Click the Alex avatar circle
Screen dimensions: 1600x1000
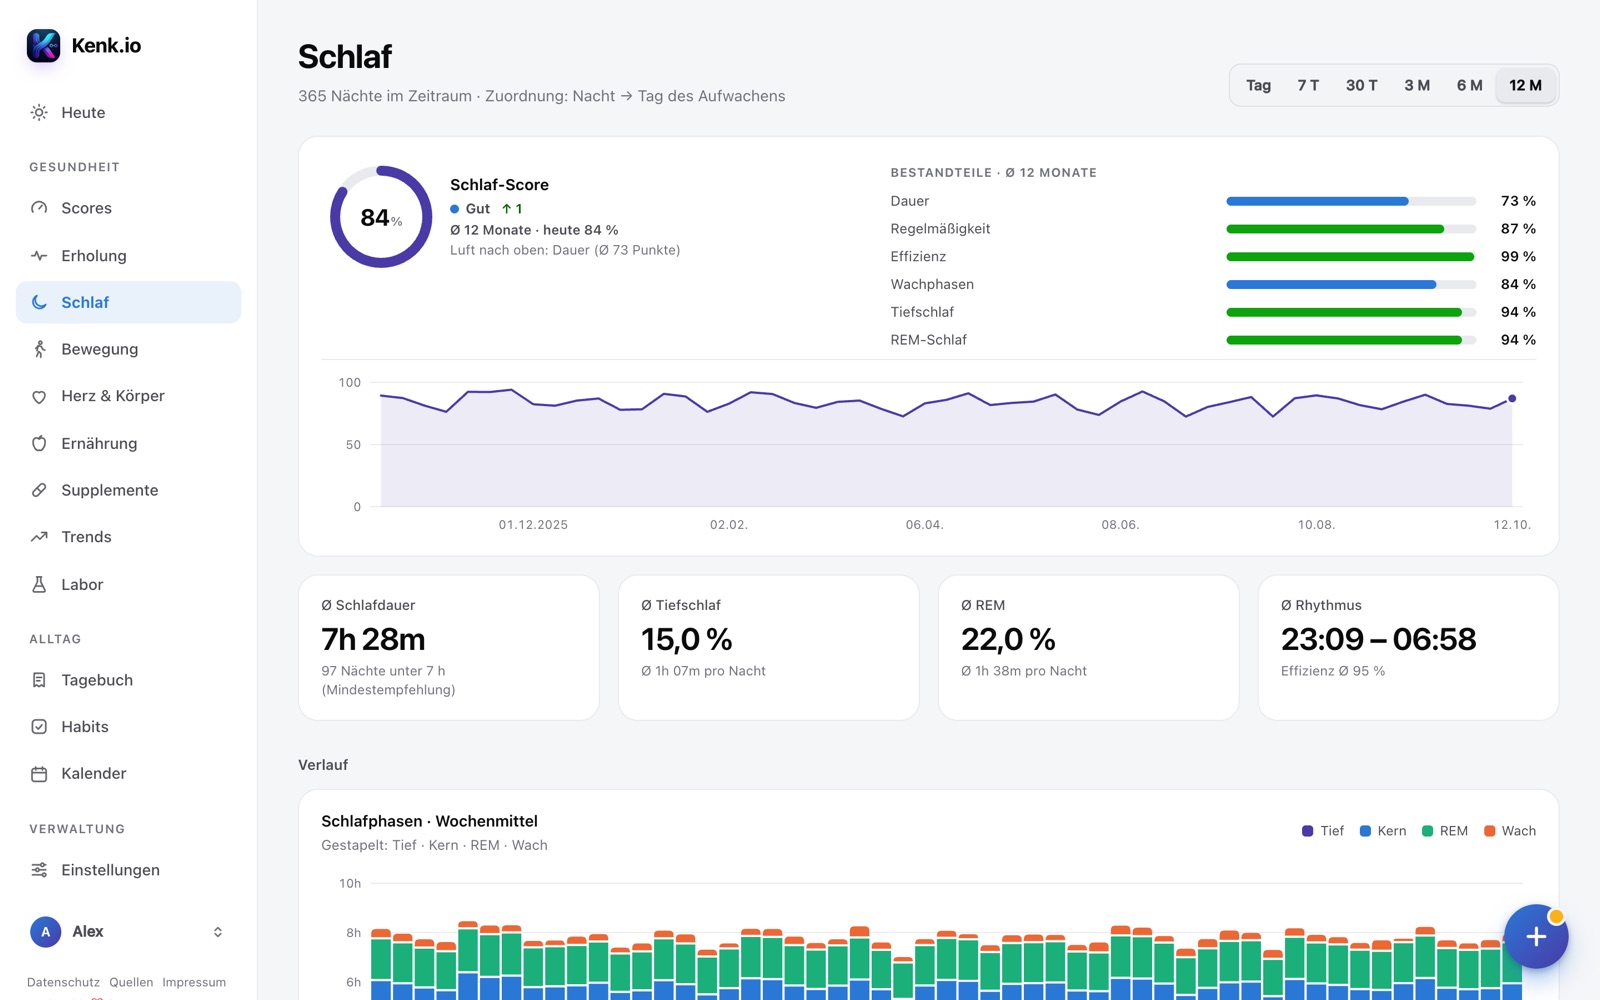pyautogui.click(x=45, y=932)
